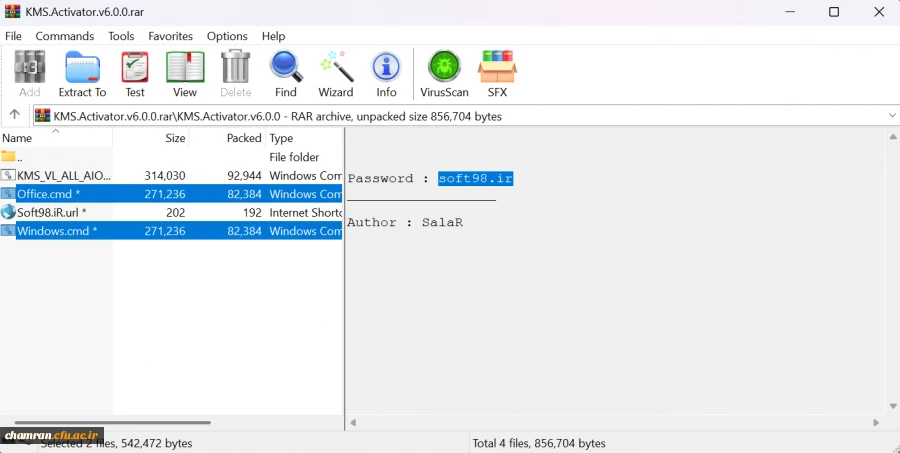Show archive Info
The height and width of the screenshot is (453, 900).
(x=386, y=67)
